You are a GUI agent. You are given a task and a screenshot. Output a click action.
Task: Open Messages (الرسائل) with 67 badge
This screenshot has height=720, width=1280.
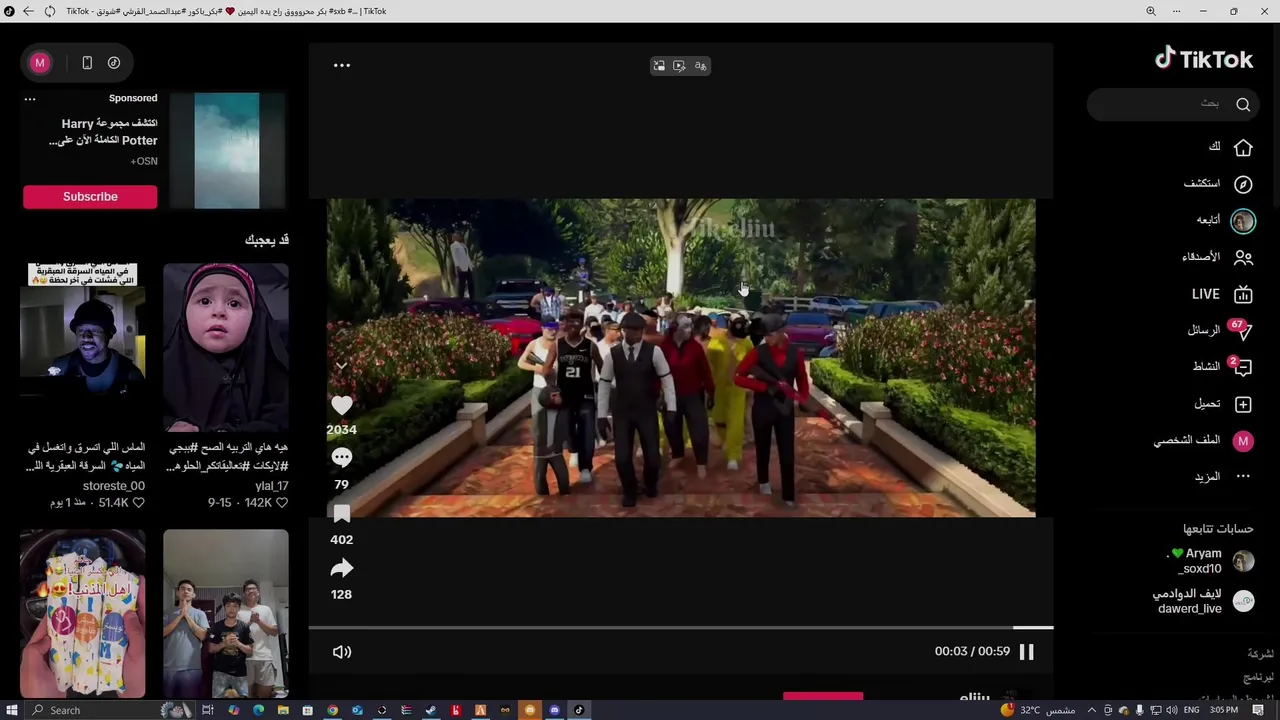pyautogui.click(x=1219, y=330)
